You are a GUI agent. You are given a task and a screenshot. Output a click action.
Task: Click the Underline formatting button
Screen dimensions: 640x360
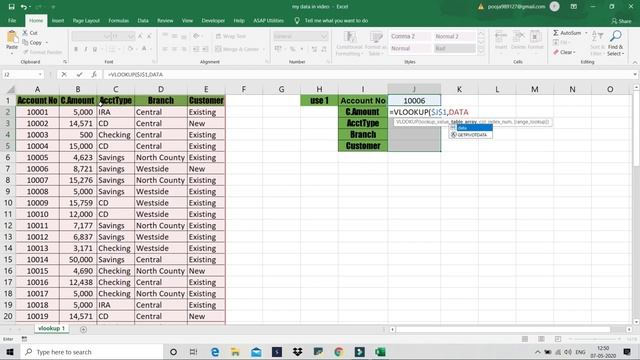pyautogui.click(x=95, y=49)
